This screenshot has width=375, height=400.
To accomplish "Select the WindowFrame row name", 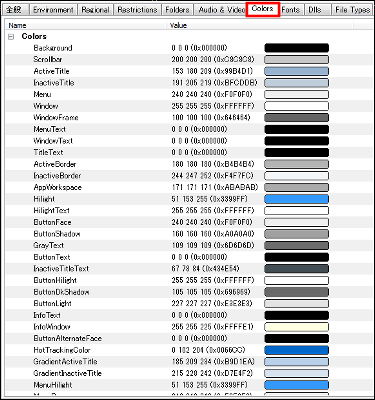I will click(x=56, y=118).
